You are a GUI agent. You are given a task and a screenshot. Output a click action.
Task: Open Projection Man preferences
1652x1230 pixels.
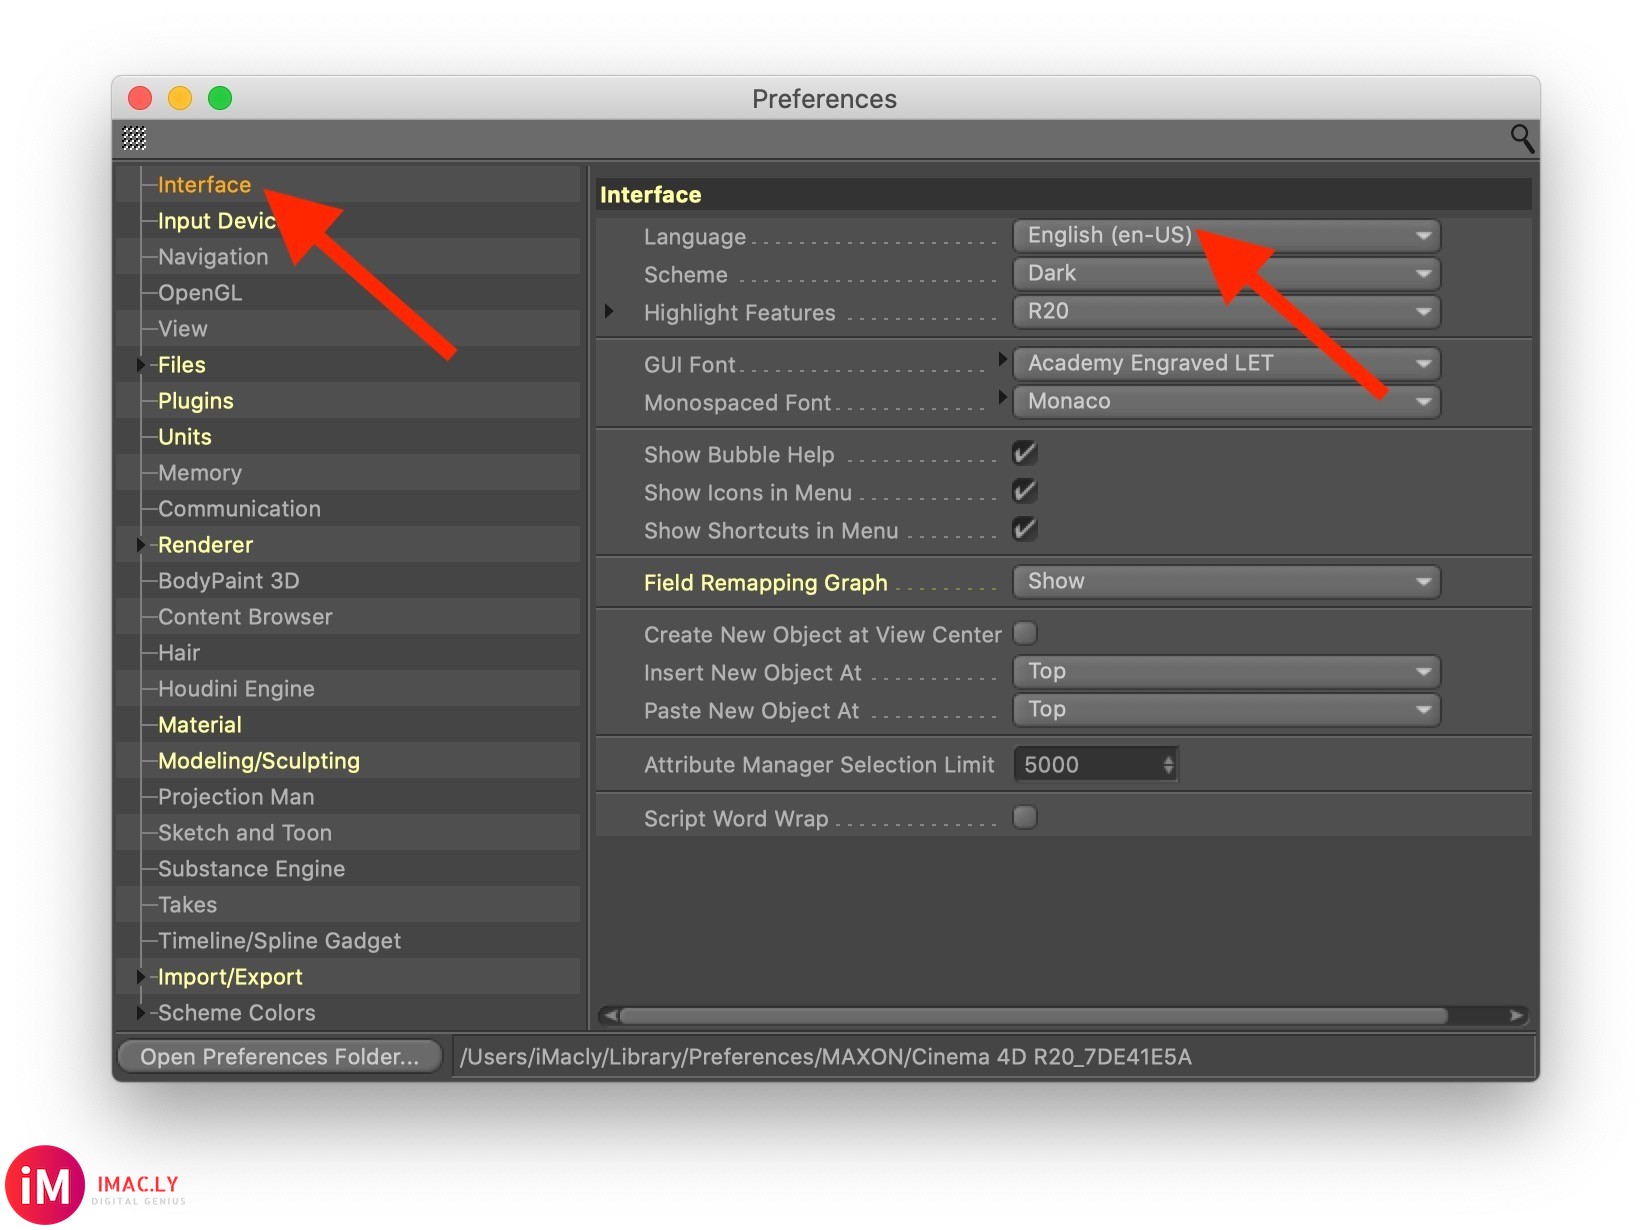[236, 797]
